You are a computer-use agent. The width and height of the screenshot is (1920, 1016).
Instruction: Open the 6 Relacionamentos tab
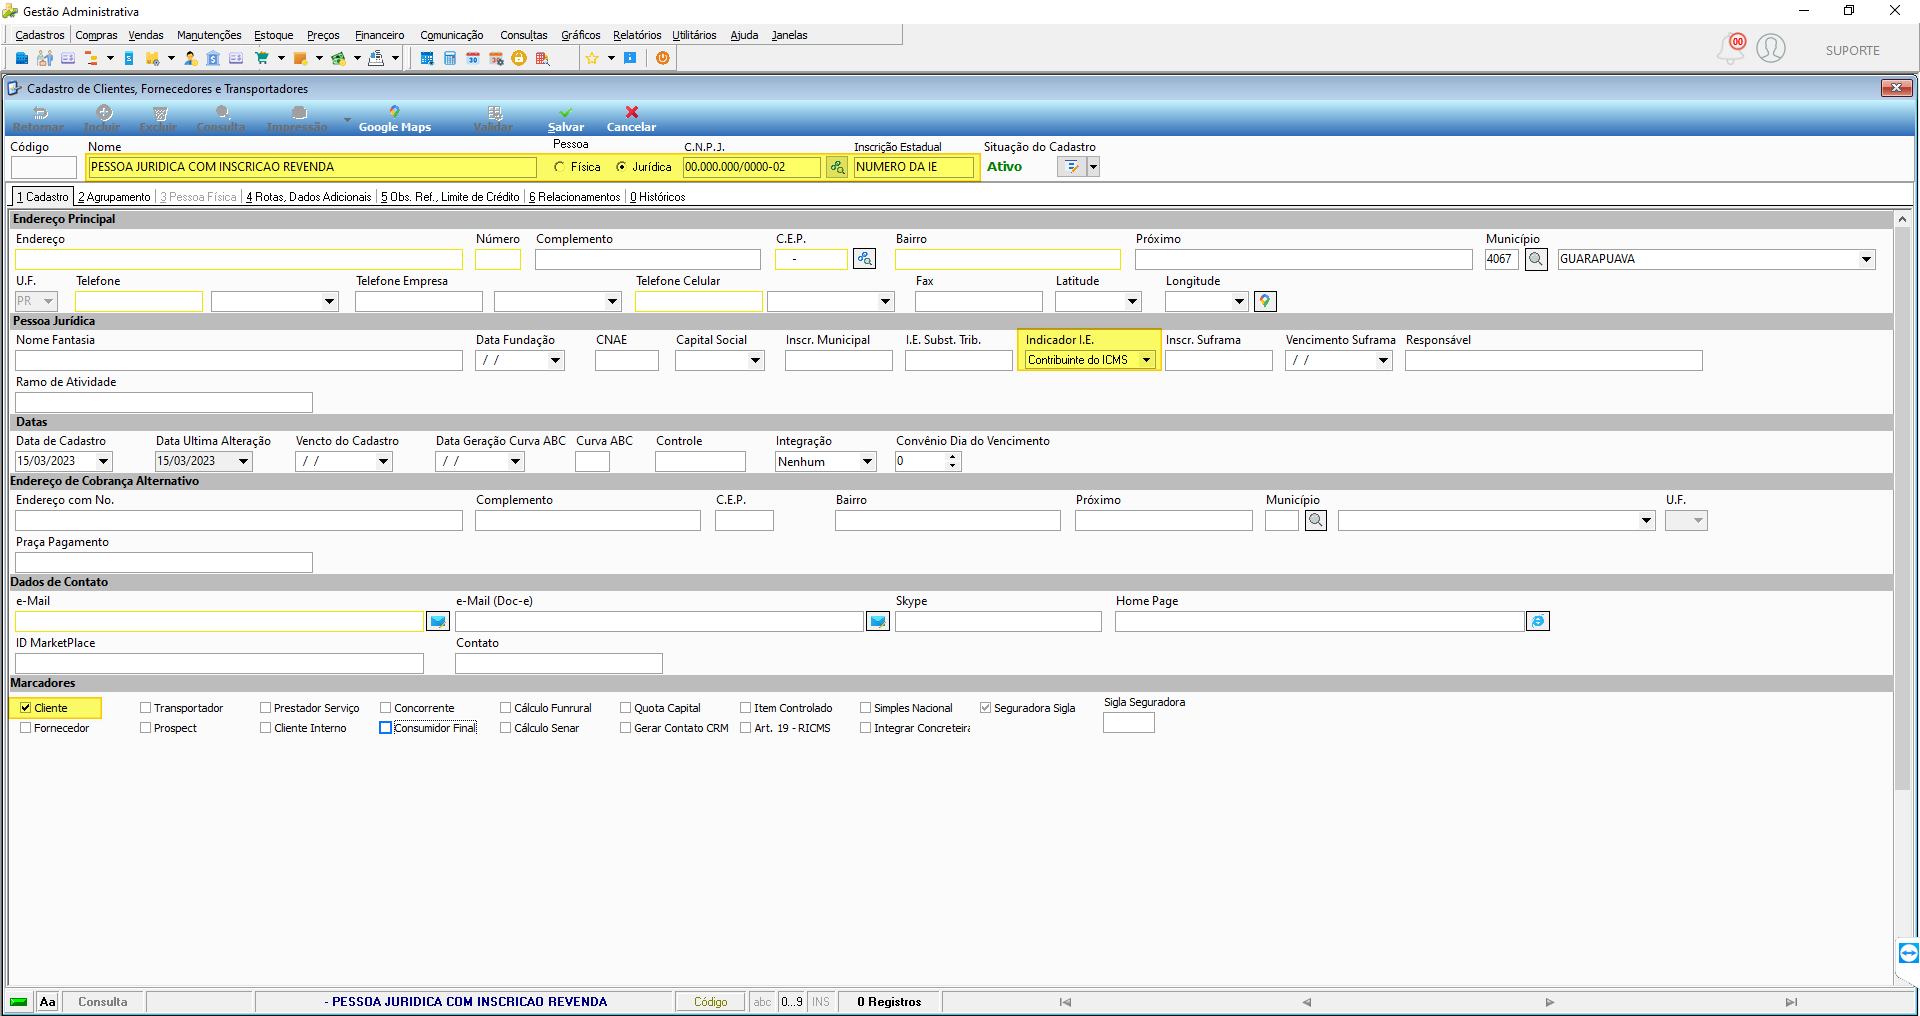[575, 197]
